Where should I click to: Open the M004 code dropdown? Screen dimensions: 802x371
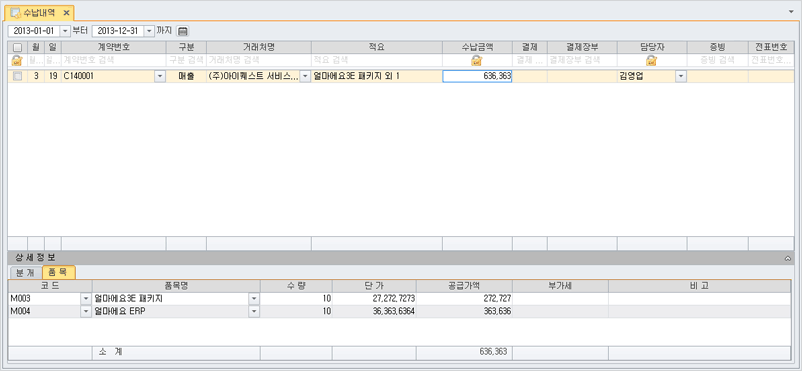86,311
